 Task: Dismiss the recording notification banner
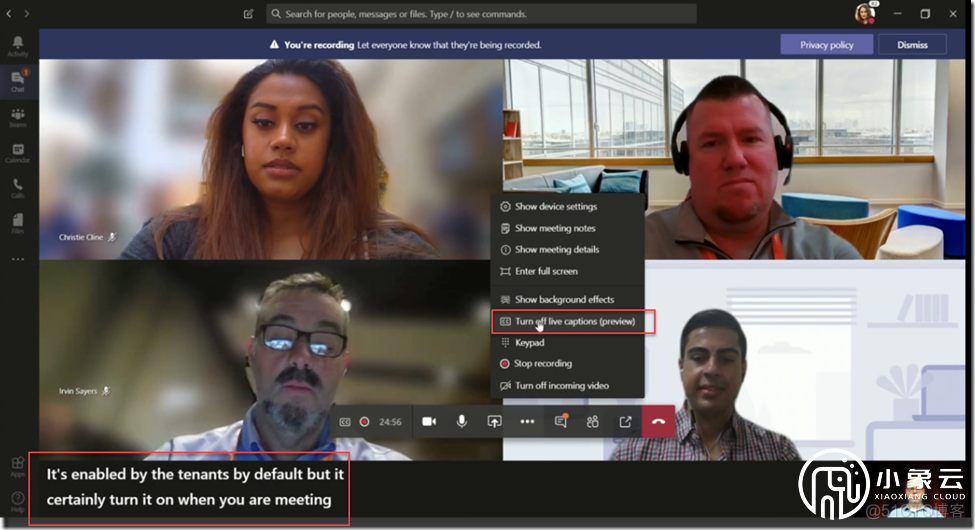pos(912,45)
